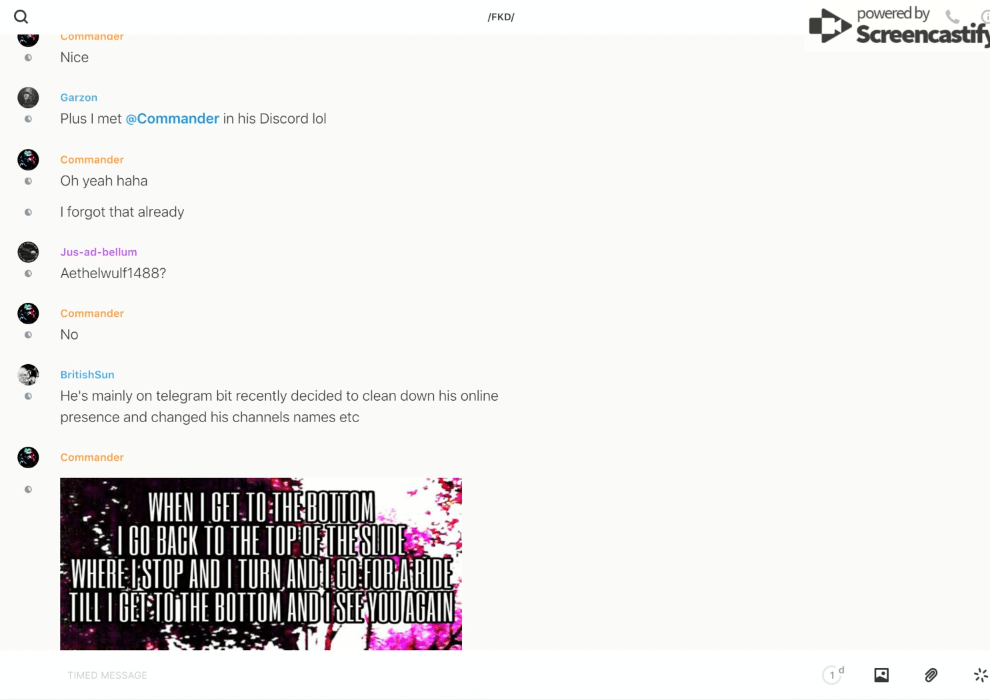Open the slide lyrics meme image
This screenshot has width=990, height=700.
pos(261,563)
